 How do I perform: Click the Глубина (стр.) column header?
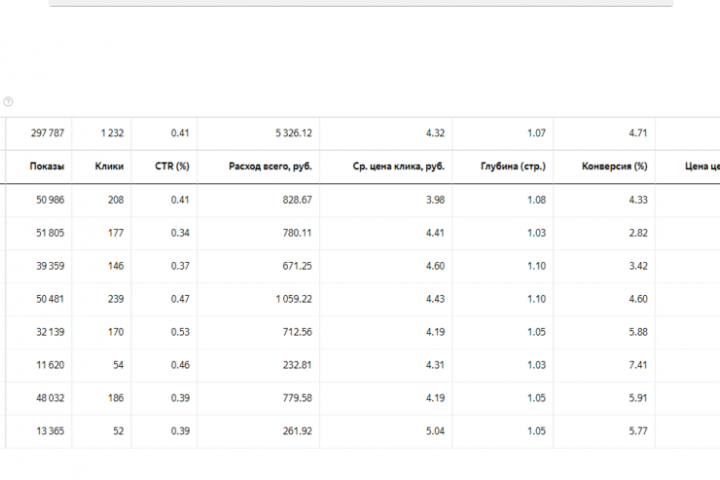[513, 166]
